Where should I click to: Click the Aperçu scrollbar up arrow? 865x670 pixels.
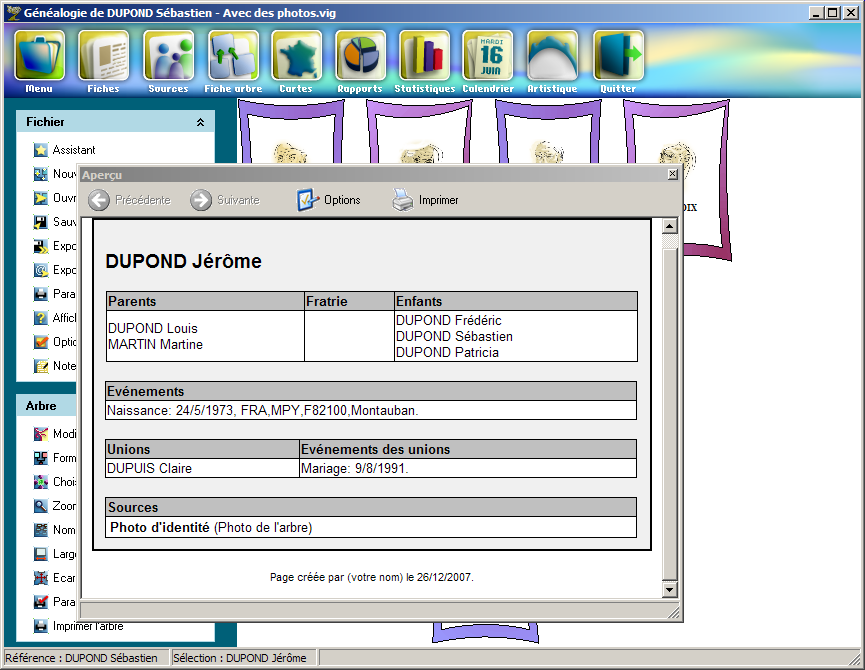coord(669,226)
